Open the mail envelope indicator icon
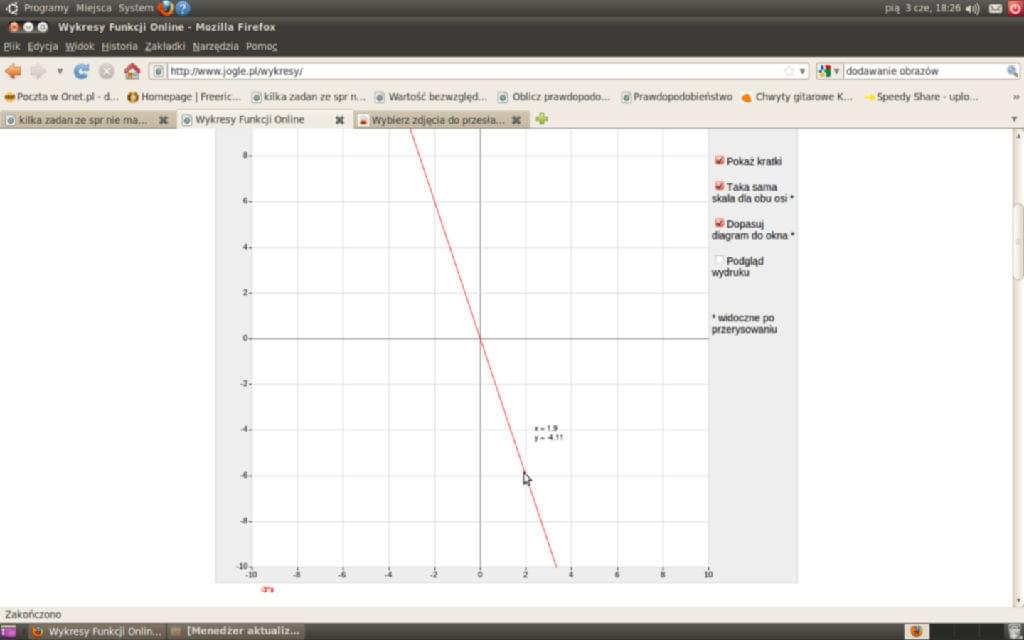Viewport: 1024px width, 640px height. pos(995,8)
